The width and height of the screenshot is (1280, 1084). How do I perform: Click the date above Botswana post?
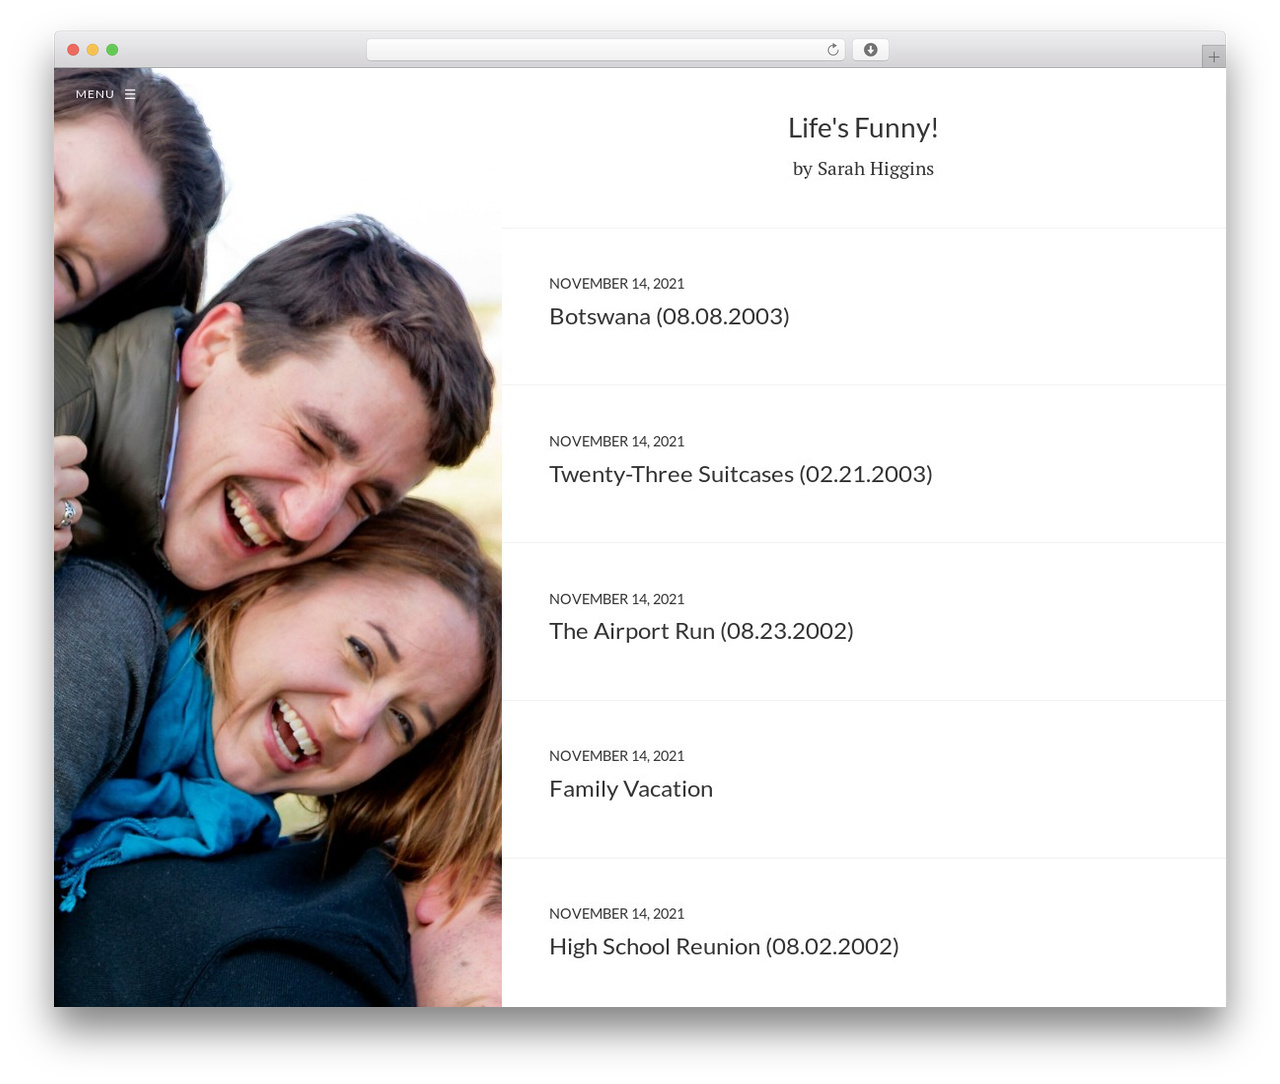(617, 284)
